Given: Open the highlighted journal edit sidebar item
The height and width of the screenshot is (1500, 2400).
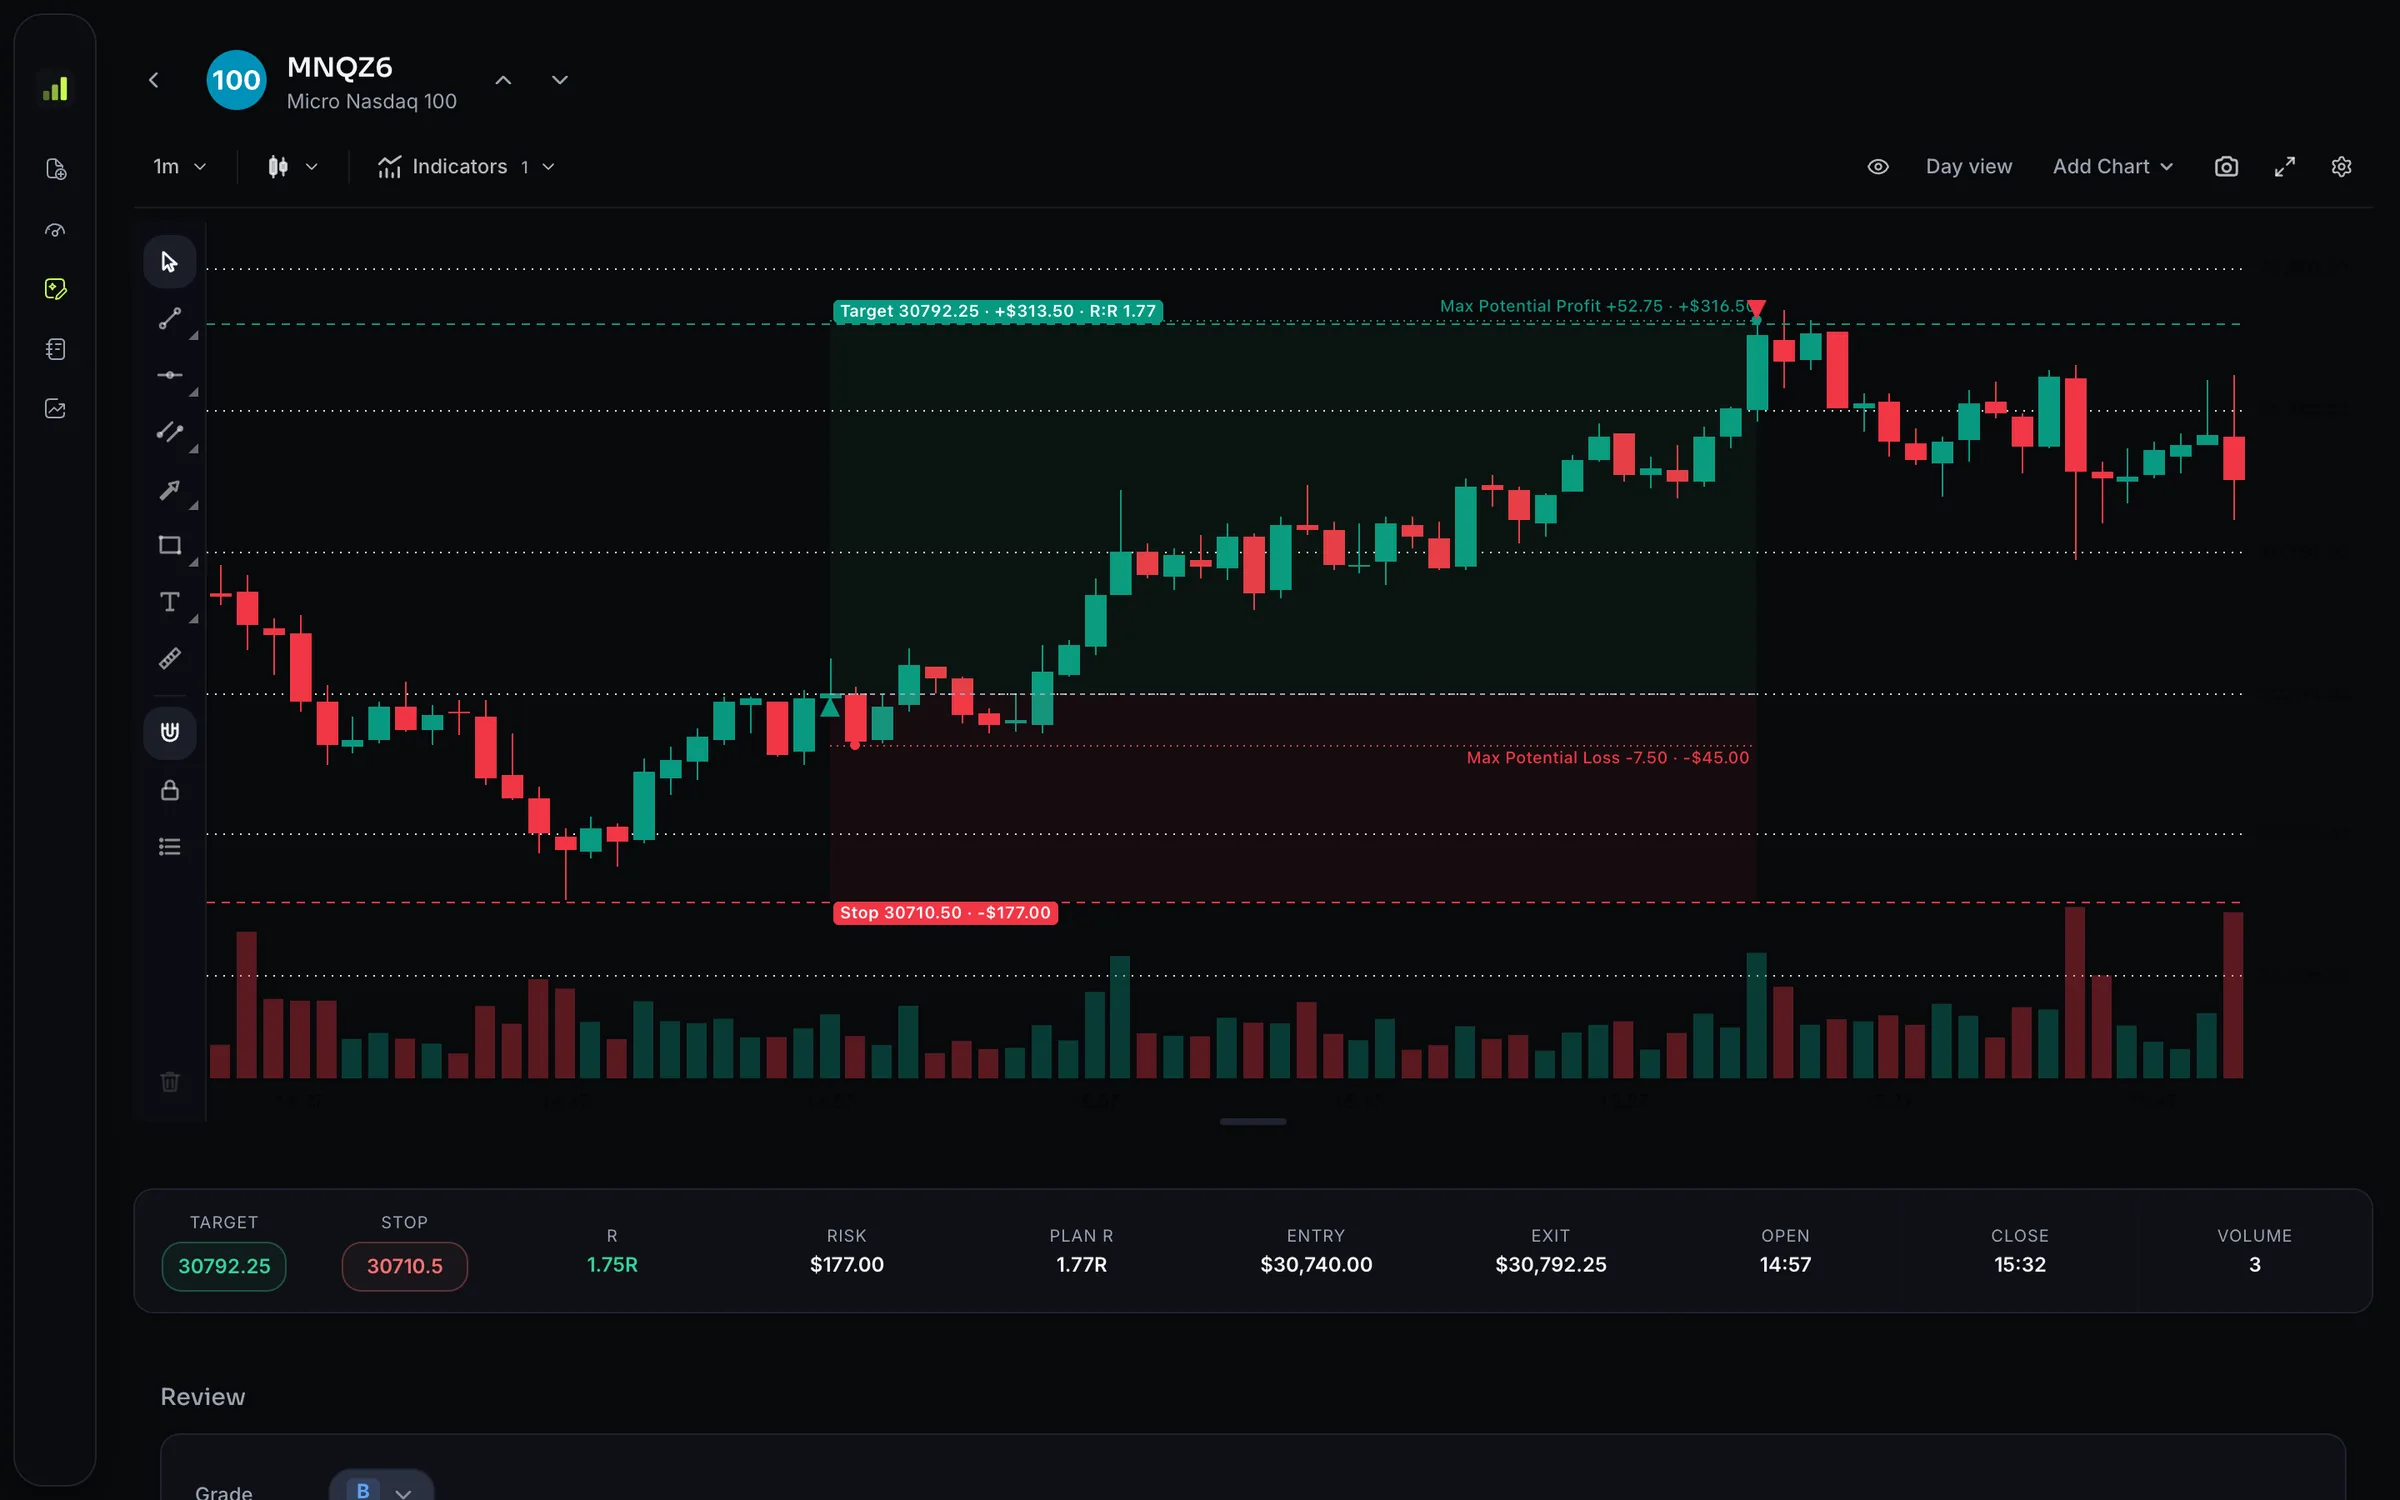Looking at the screenshot, I should tap(55, 289).
